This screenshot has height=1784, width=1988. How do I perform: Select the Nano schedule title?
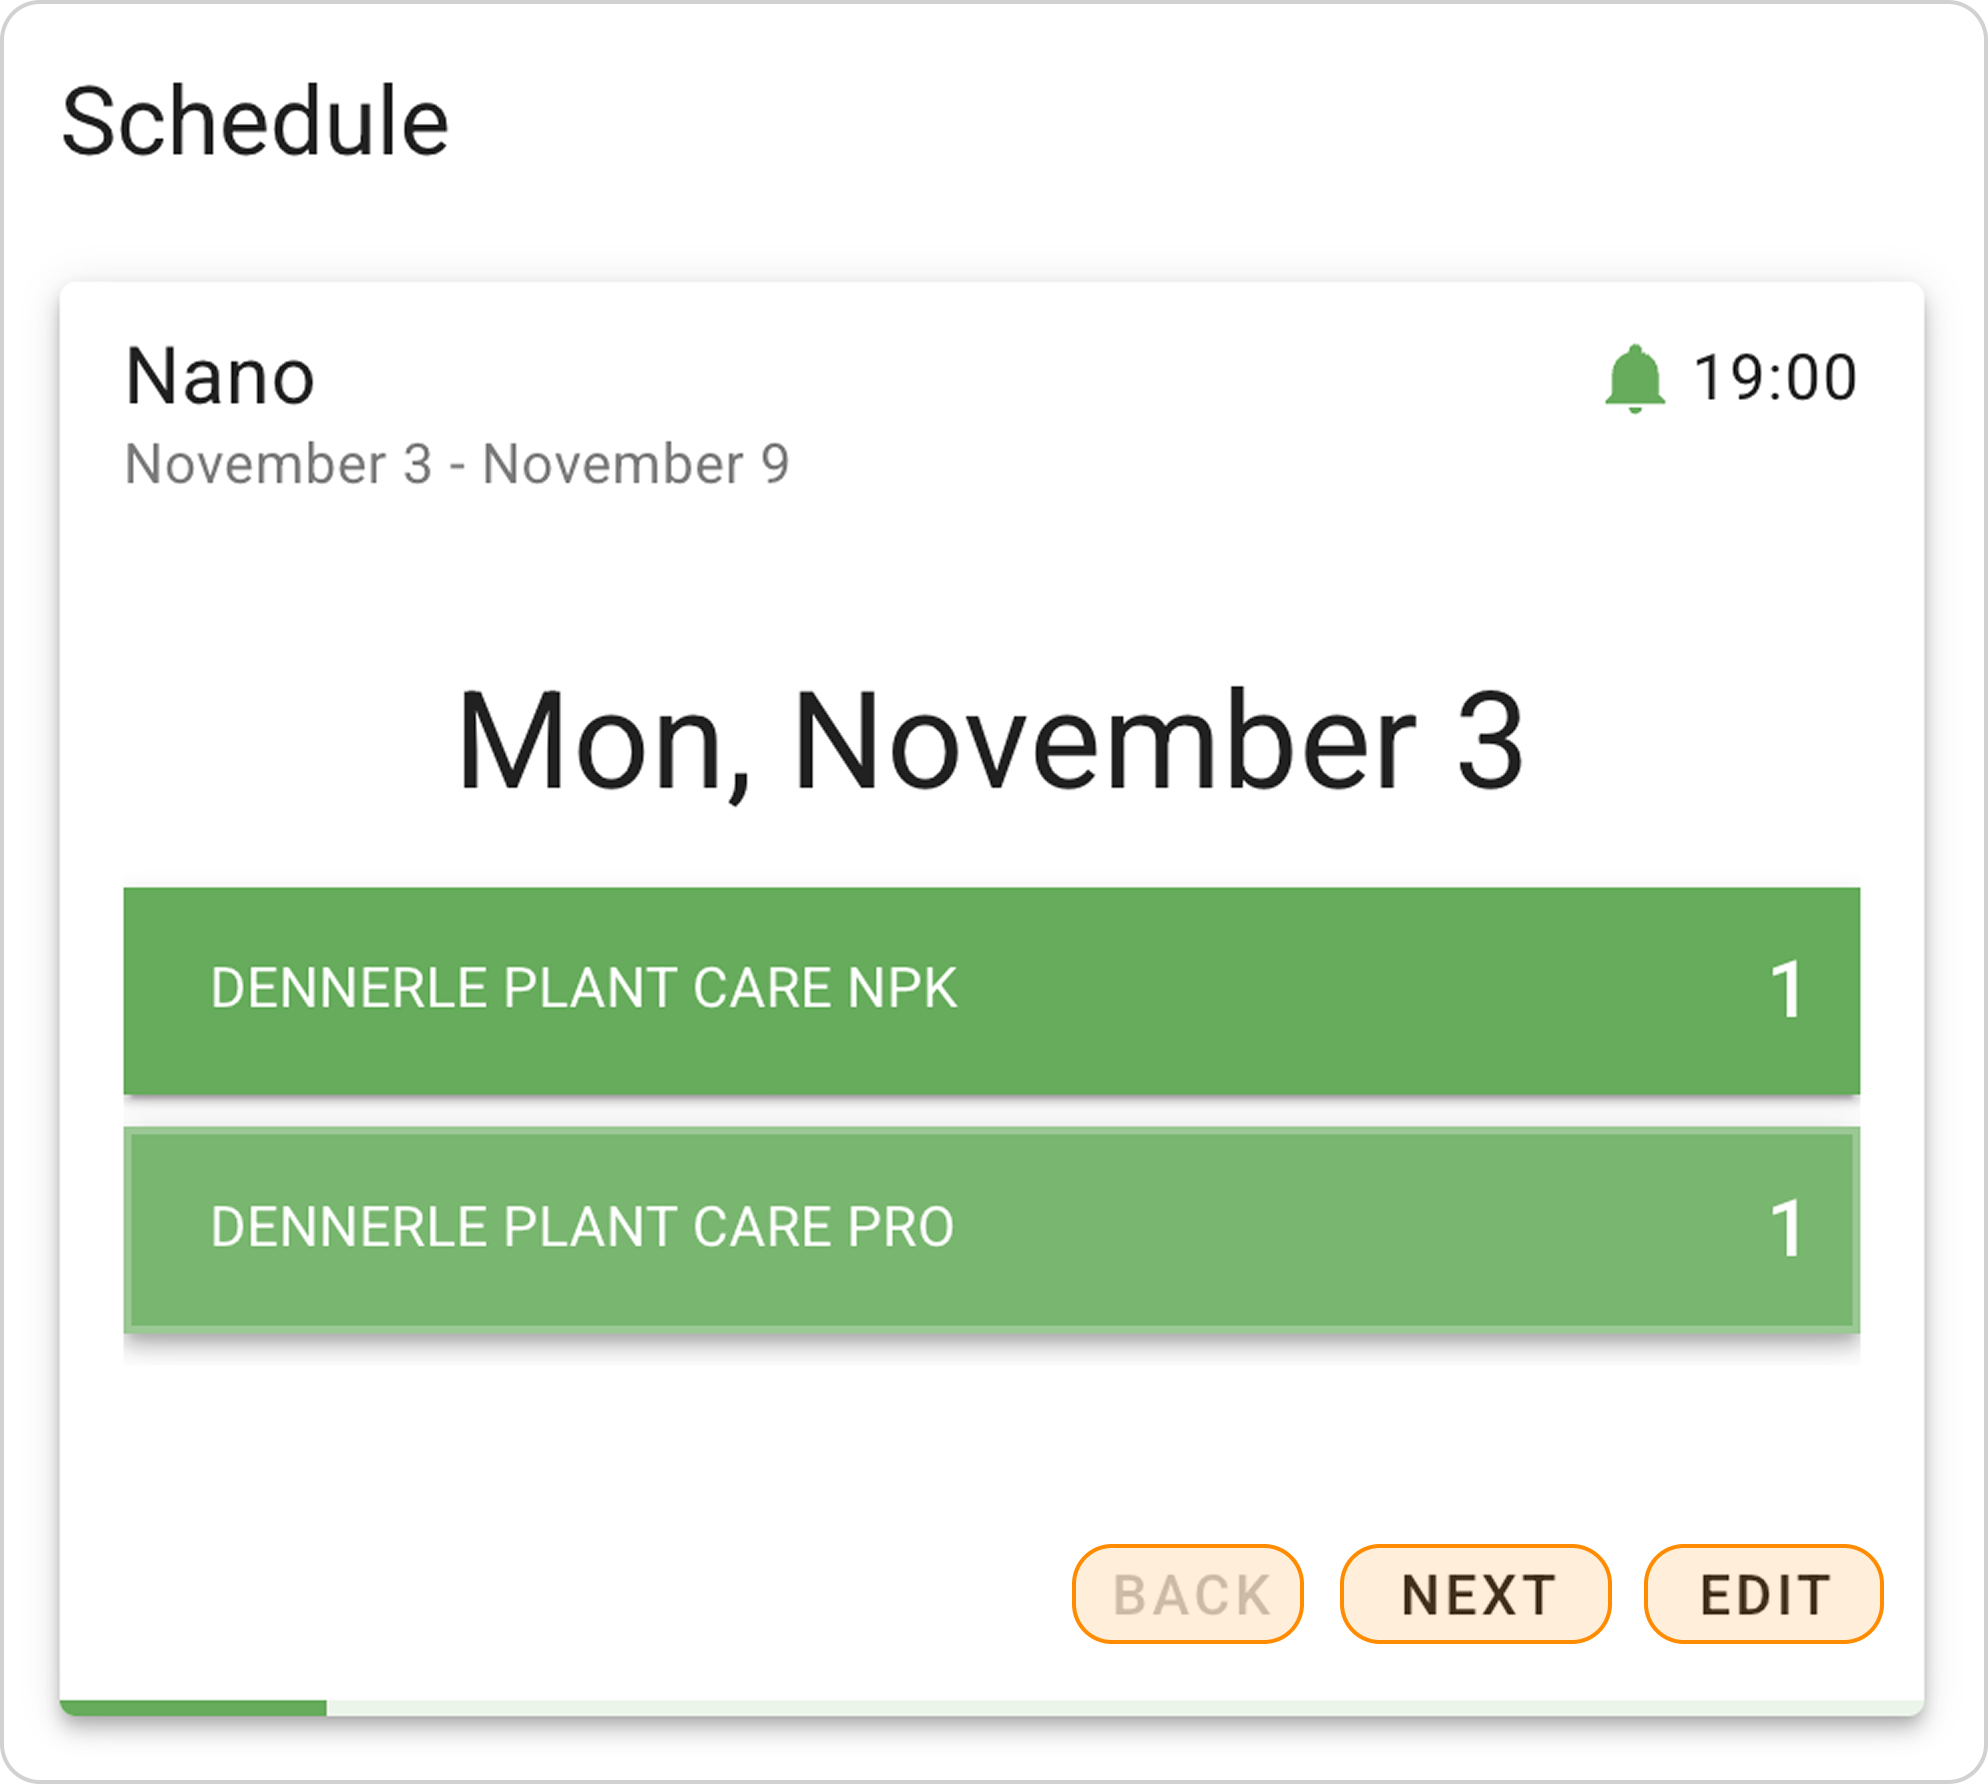[220, 377]
